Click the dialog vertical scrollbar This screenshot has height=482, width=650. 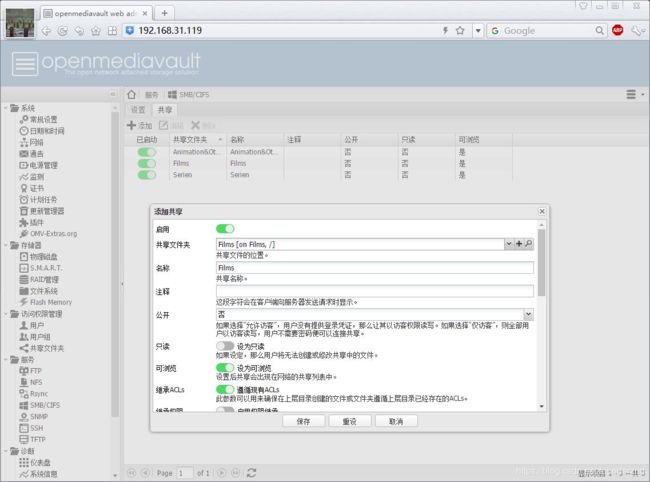(x=541, y=263)
